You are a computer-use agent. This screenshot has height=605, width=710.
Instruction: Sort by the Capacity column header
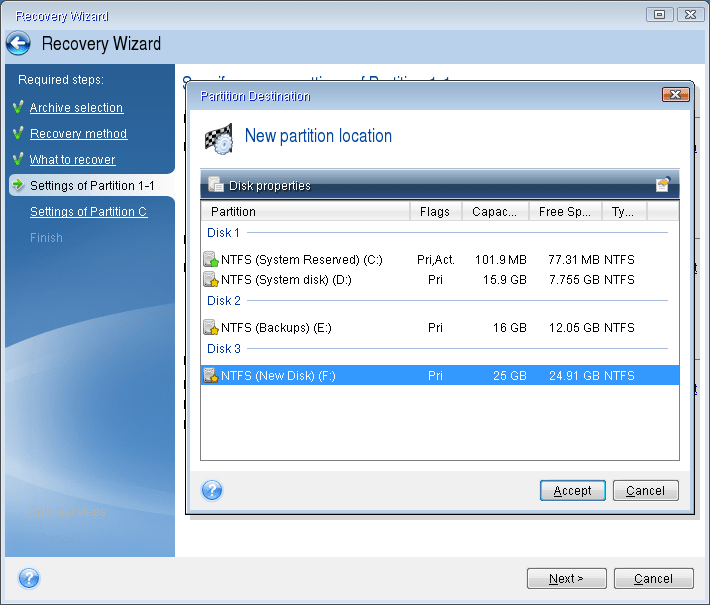(495, 211)
